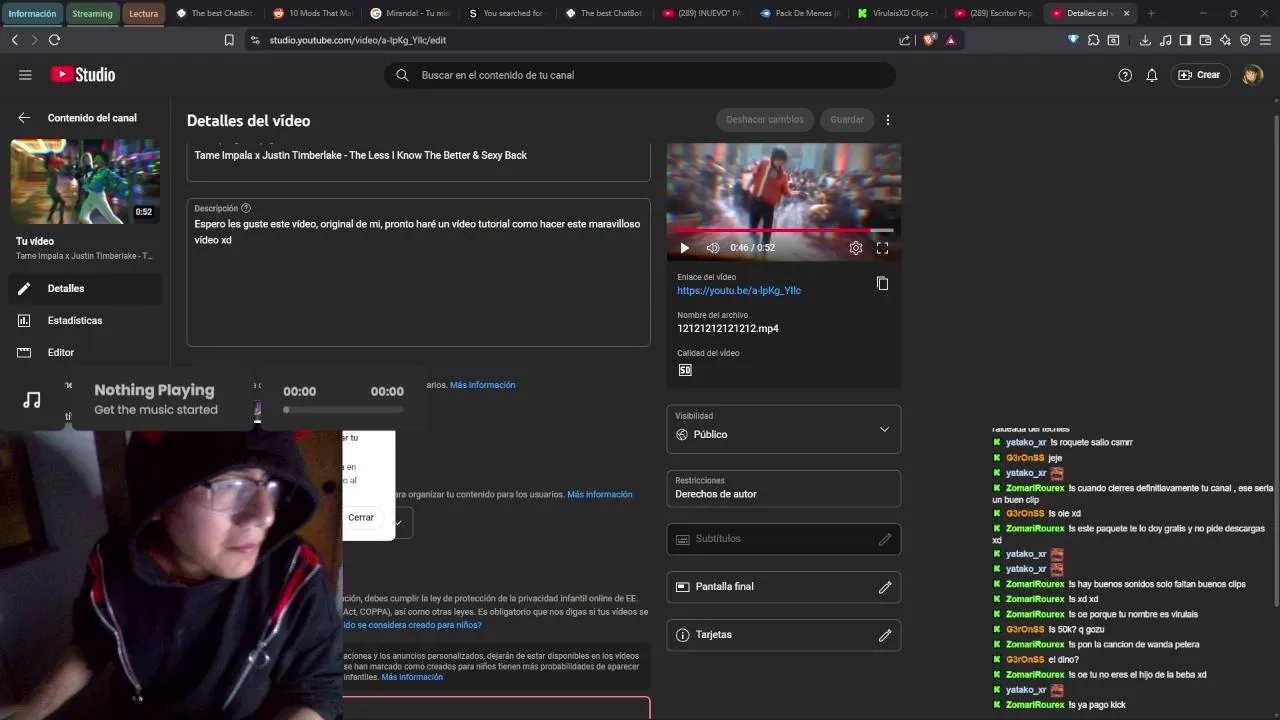Open the Brave Shields lion icon
1280x720 pixels.
(x=929, y=40)
